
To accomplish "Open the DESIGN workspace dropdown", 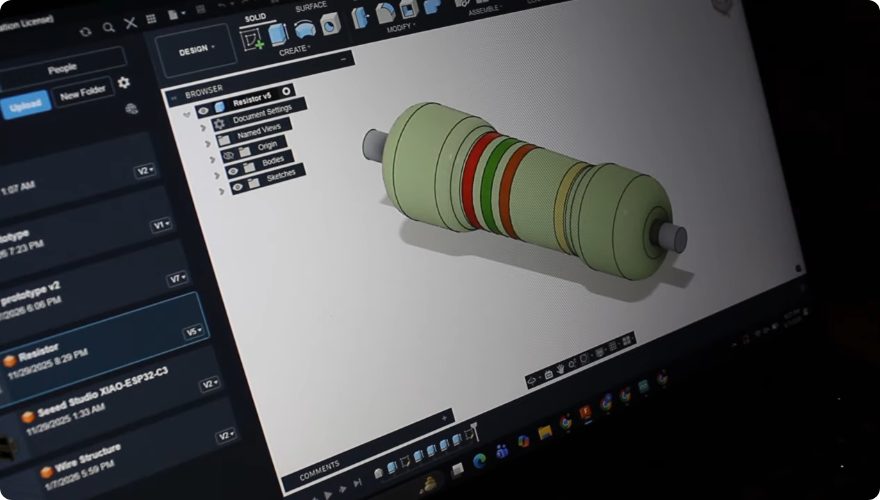I will click(x=196, y=50).
